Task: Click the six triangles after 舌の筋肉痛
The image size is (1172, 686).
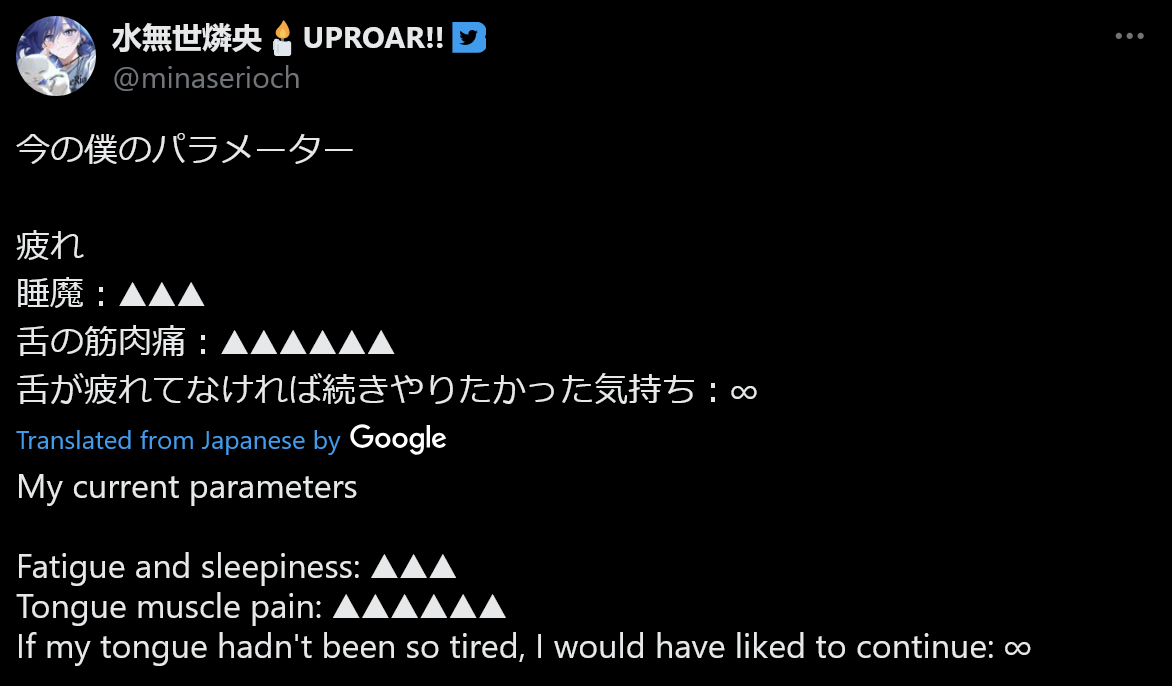Action: [x=308, y=342]
